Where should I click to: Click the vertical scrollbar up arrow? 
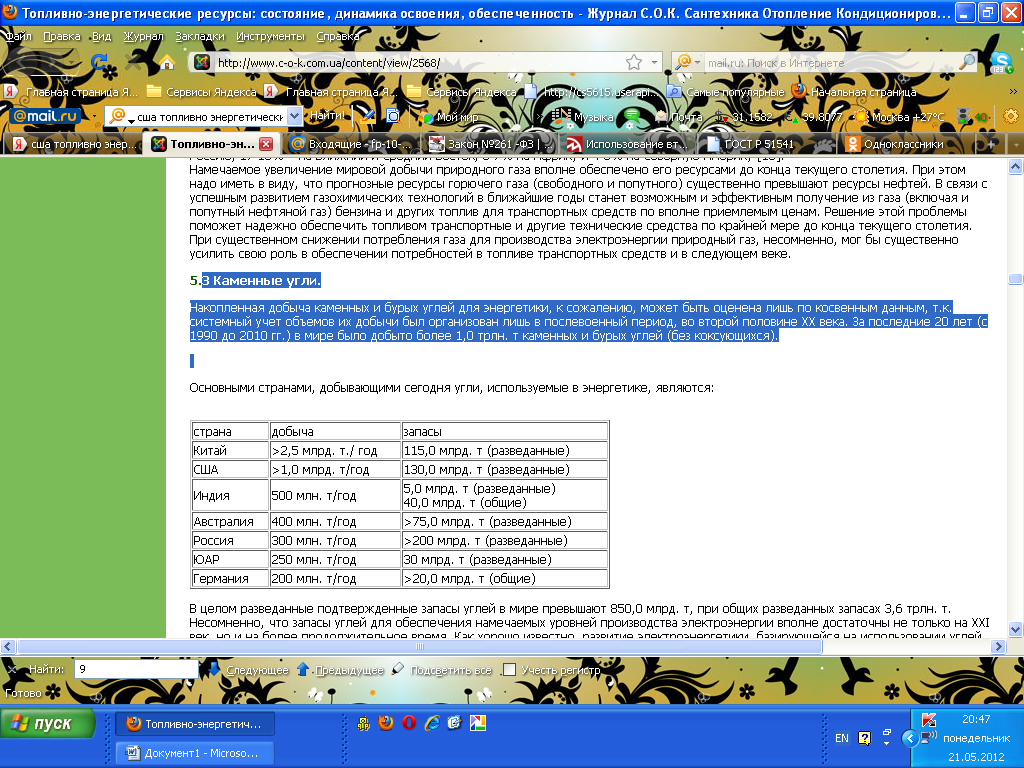(1016, 166)
